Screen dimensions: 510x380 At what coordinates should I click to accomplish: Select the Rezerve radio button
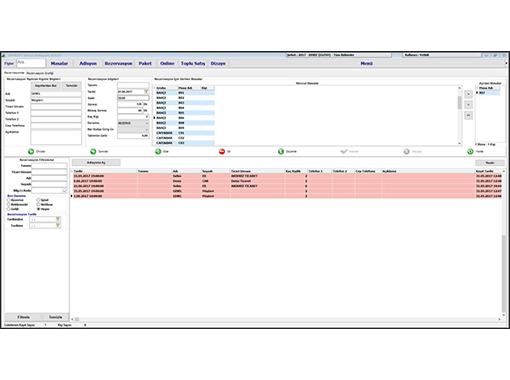[8, 200]
